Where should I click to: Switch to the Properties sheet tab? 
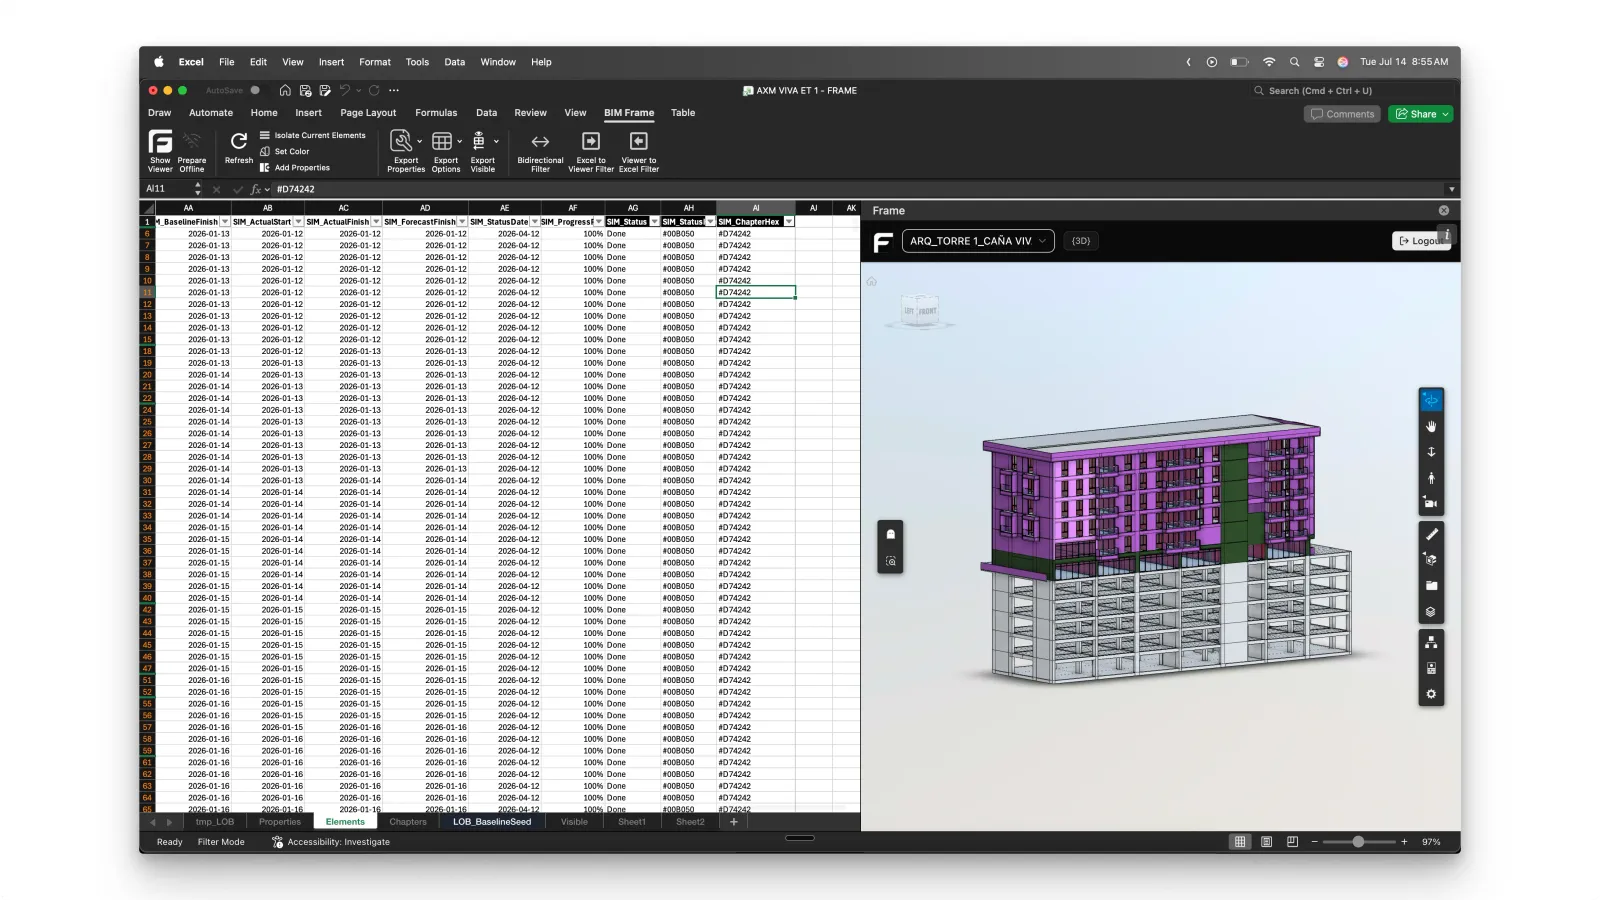point(280,822)
